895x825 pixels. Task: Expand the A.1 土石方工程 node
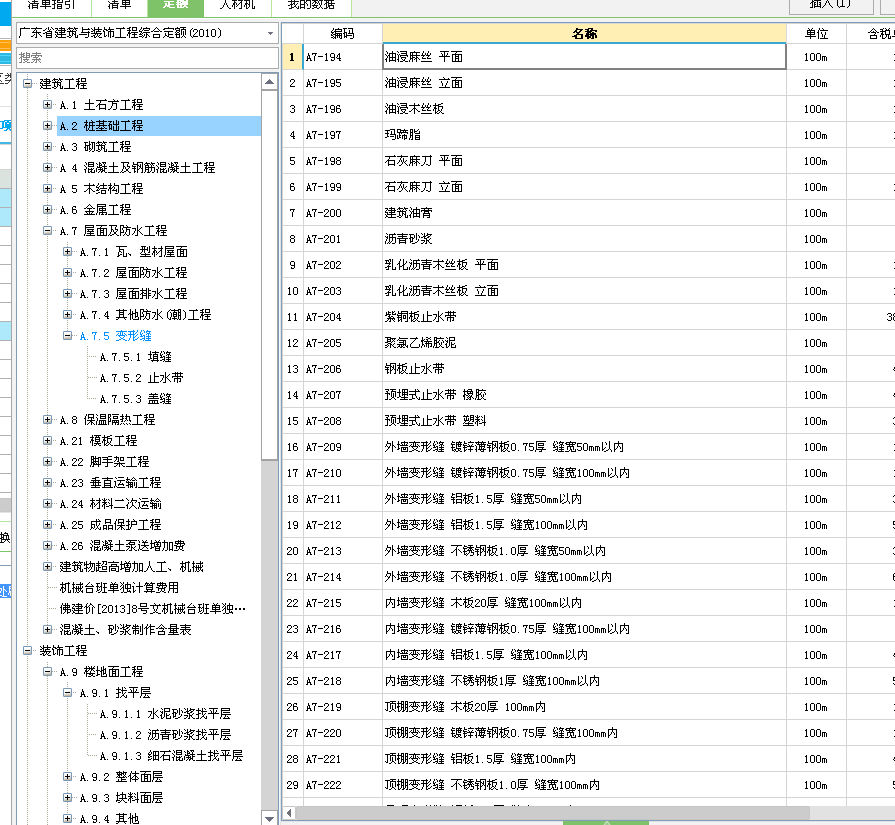(x=47, y=104)
